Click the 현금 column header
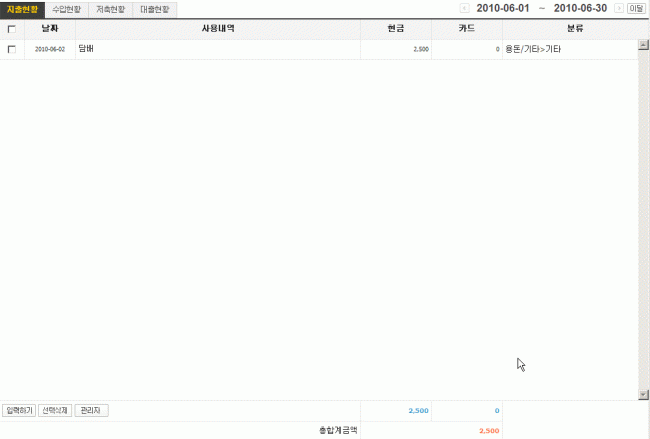Image resolution: width=650 pixels, height=439 pixels. pyautogui.click(x=396, y=29)
